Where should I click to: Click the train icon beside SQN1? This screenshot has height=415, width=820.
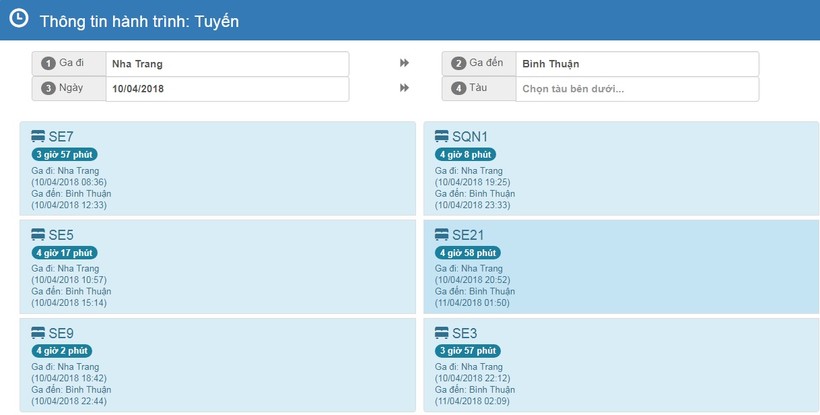442,136
